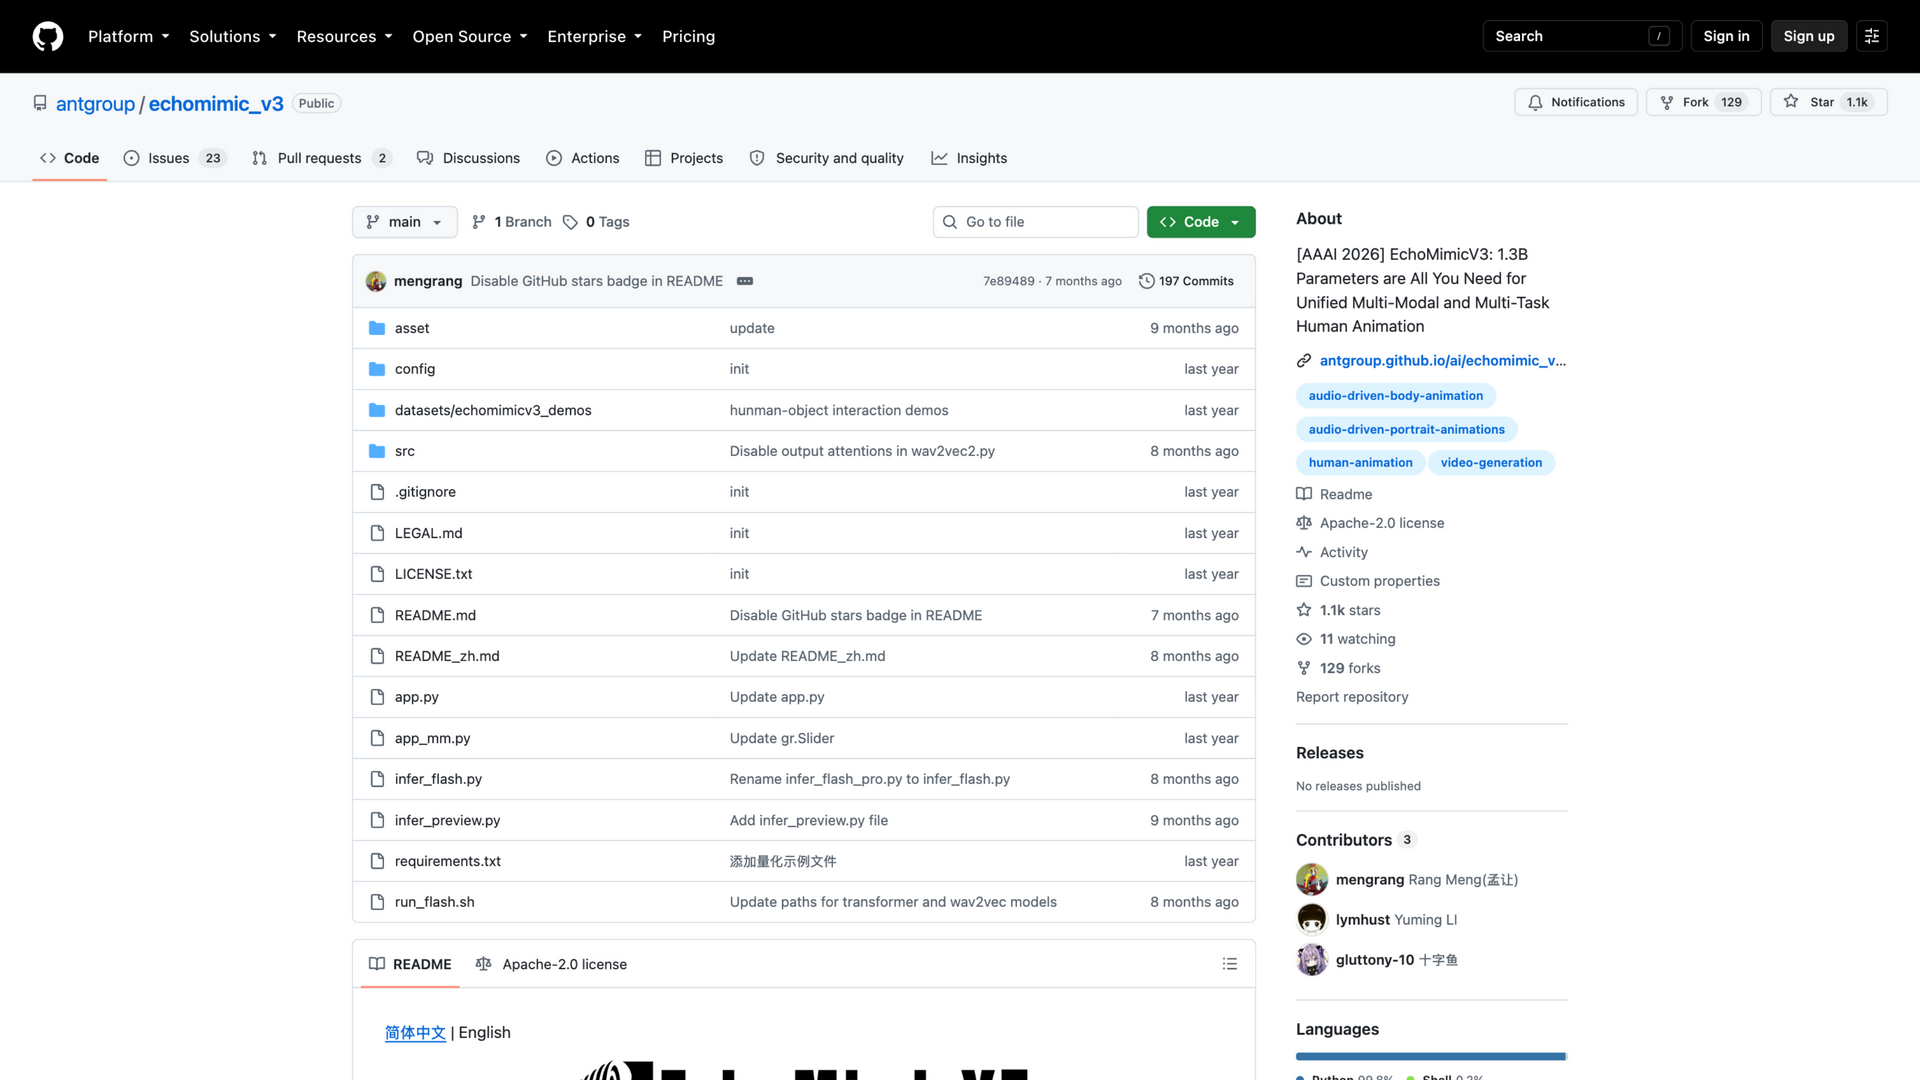Open the app.py file
This screenshot has width=1920, height=1080.
pos(417,697)
